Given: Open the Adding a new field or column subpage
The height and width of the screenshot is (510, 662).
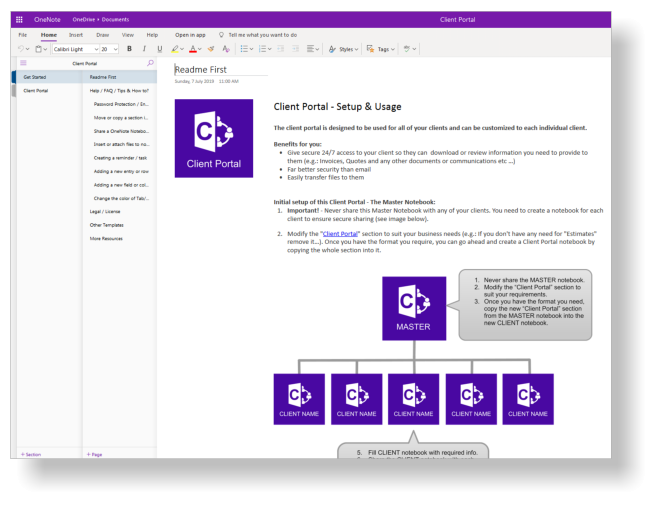Looking at the screenshot, I should coord(120,185).
